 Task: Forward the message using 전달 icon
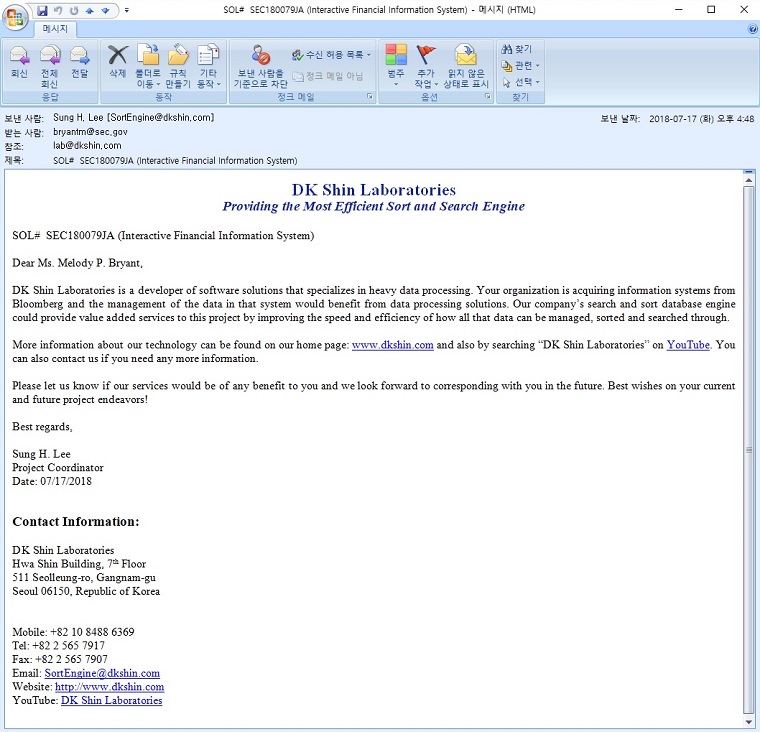tap(79, 62)
